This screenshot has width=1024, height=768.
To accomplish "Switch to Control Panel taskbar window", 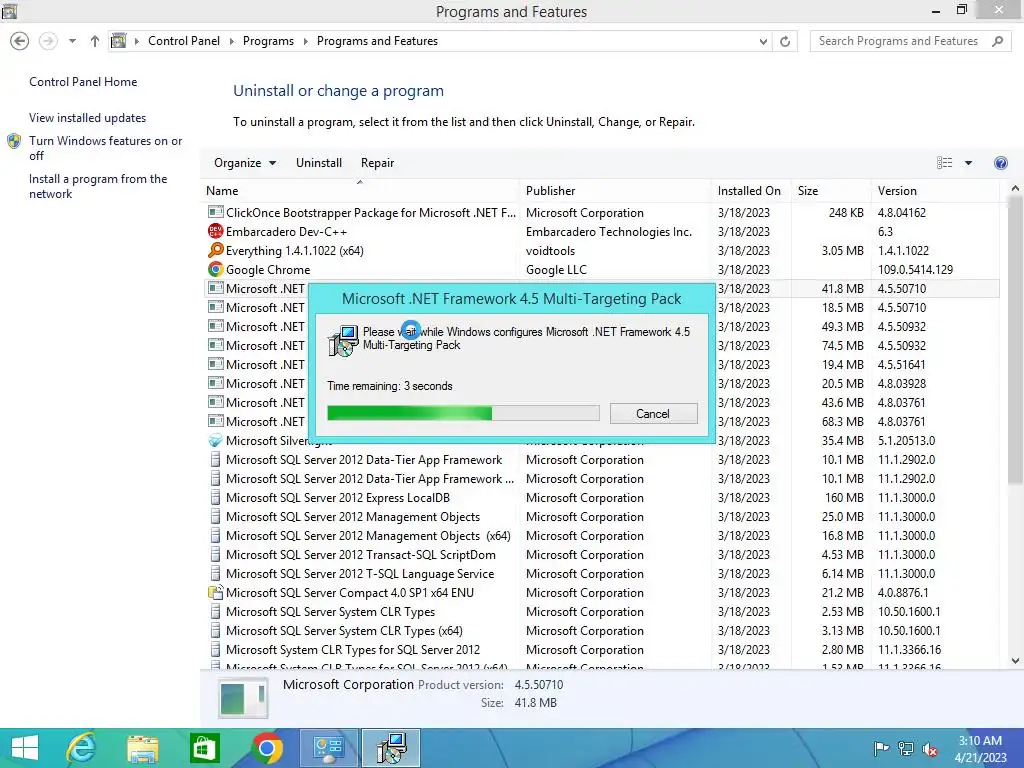I will pos(328,748).
